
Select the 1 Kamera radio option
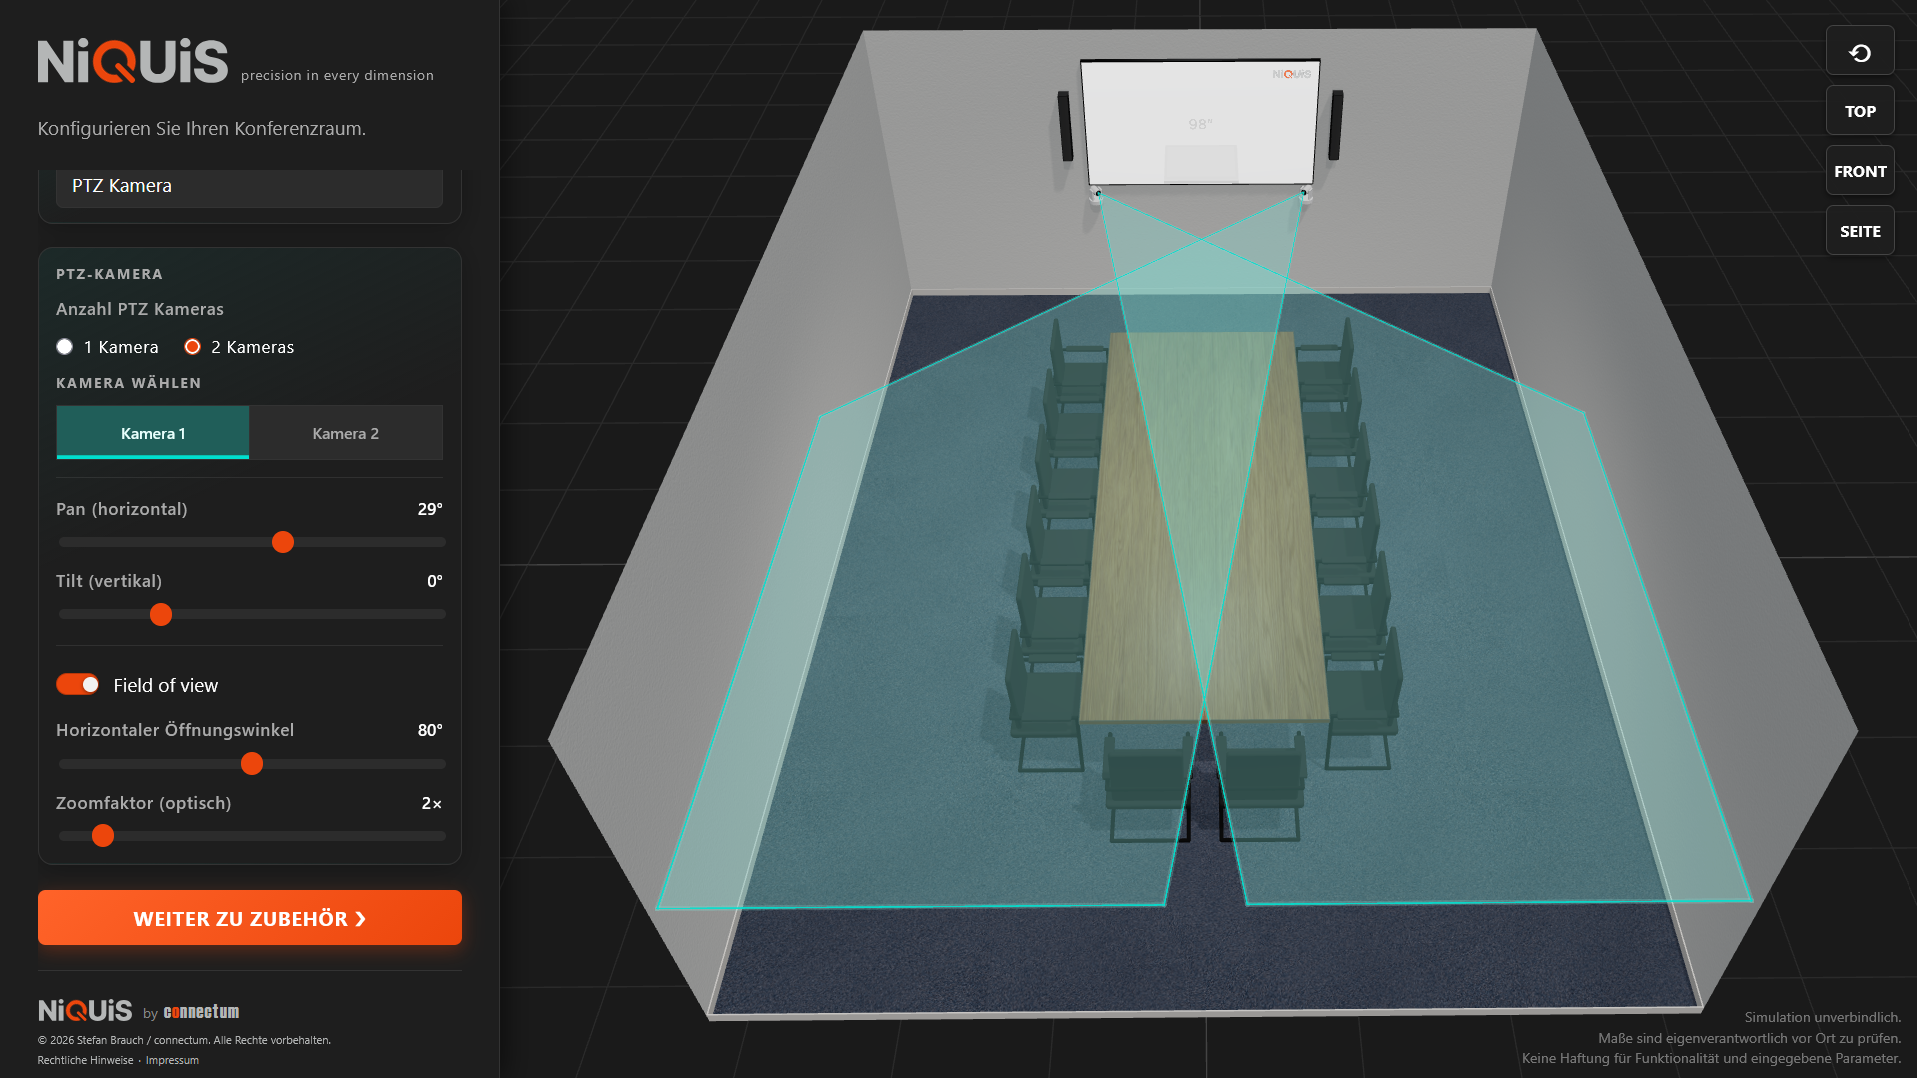point(65,347)
